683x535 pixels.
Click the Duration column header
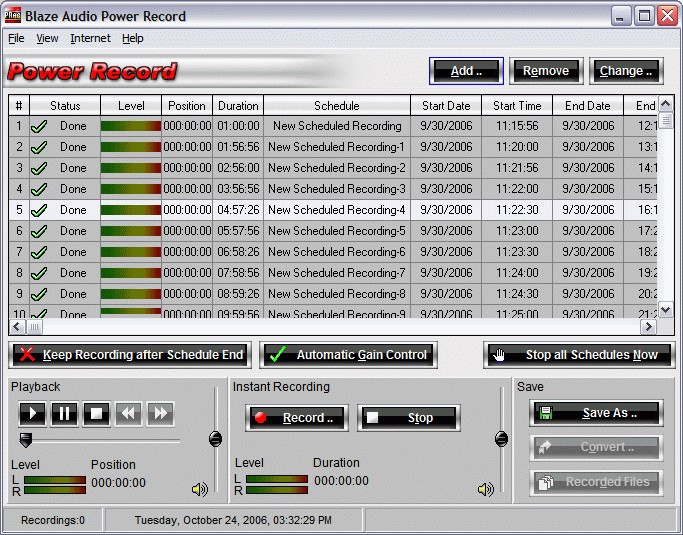click(238, 105)
